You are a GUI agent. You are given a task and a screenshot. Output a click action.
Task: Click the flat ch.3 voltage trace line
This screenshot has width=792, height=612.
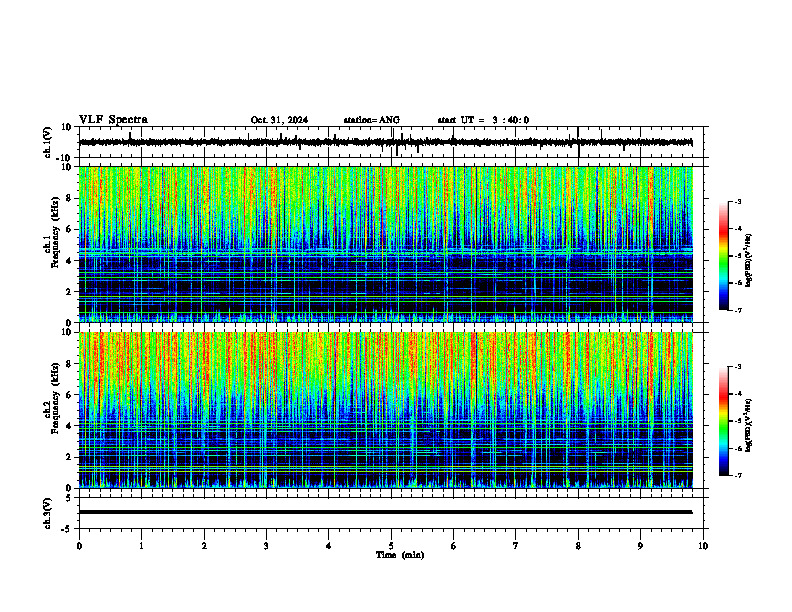(386, 512)
